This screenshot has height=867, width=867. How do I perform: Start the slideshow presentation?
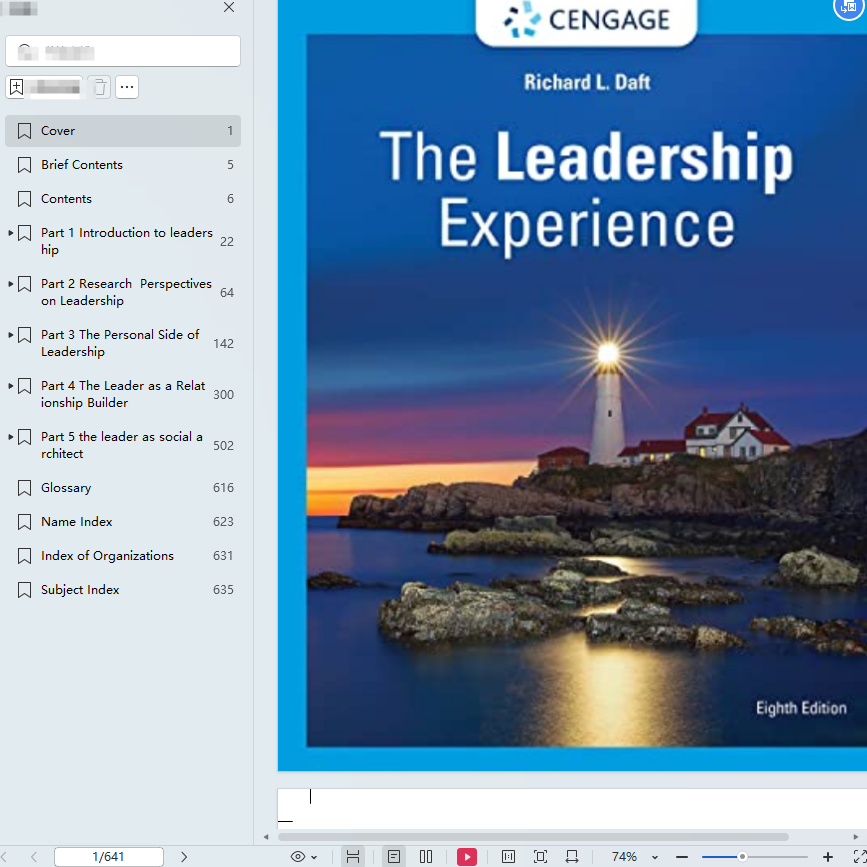click(467, 857)
